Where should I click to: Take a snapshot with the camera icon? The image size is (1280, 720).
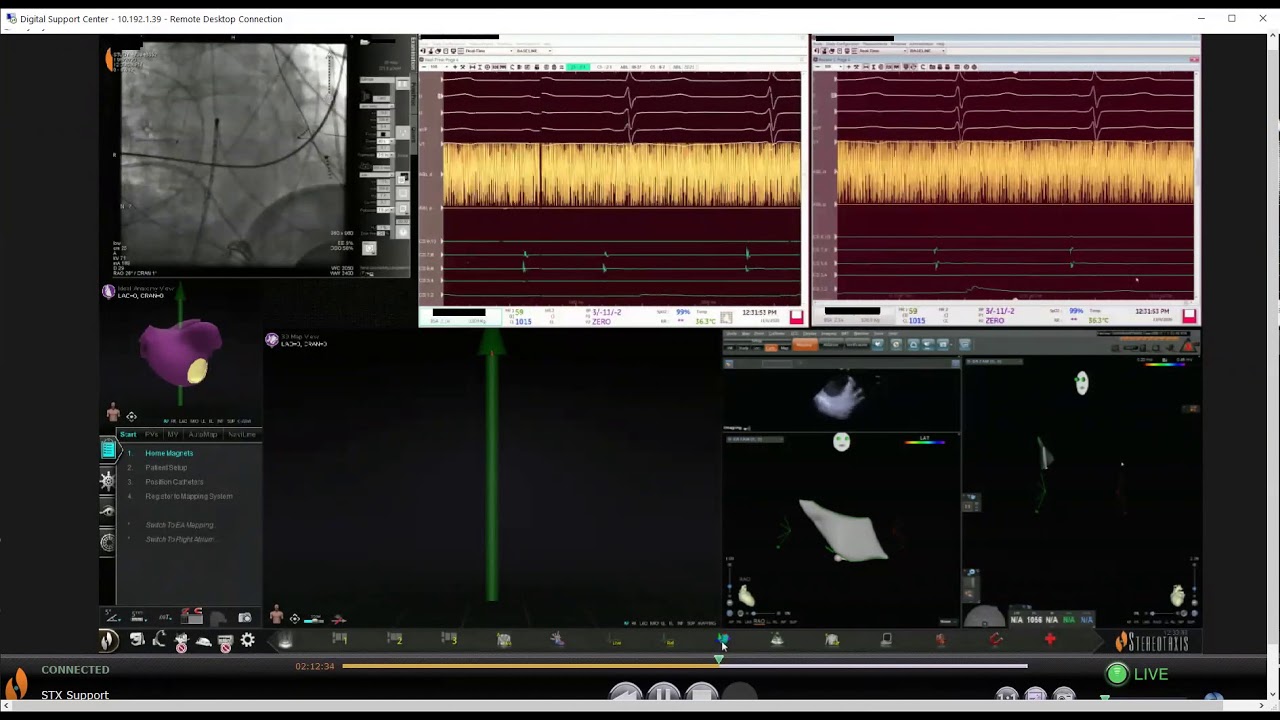coord(244,618)
